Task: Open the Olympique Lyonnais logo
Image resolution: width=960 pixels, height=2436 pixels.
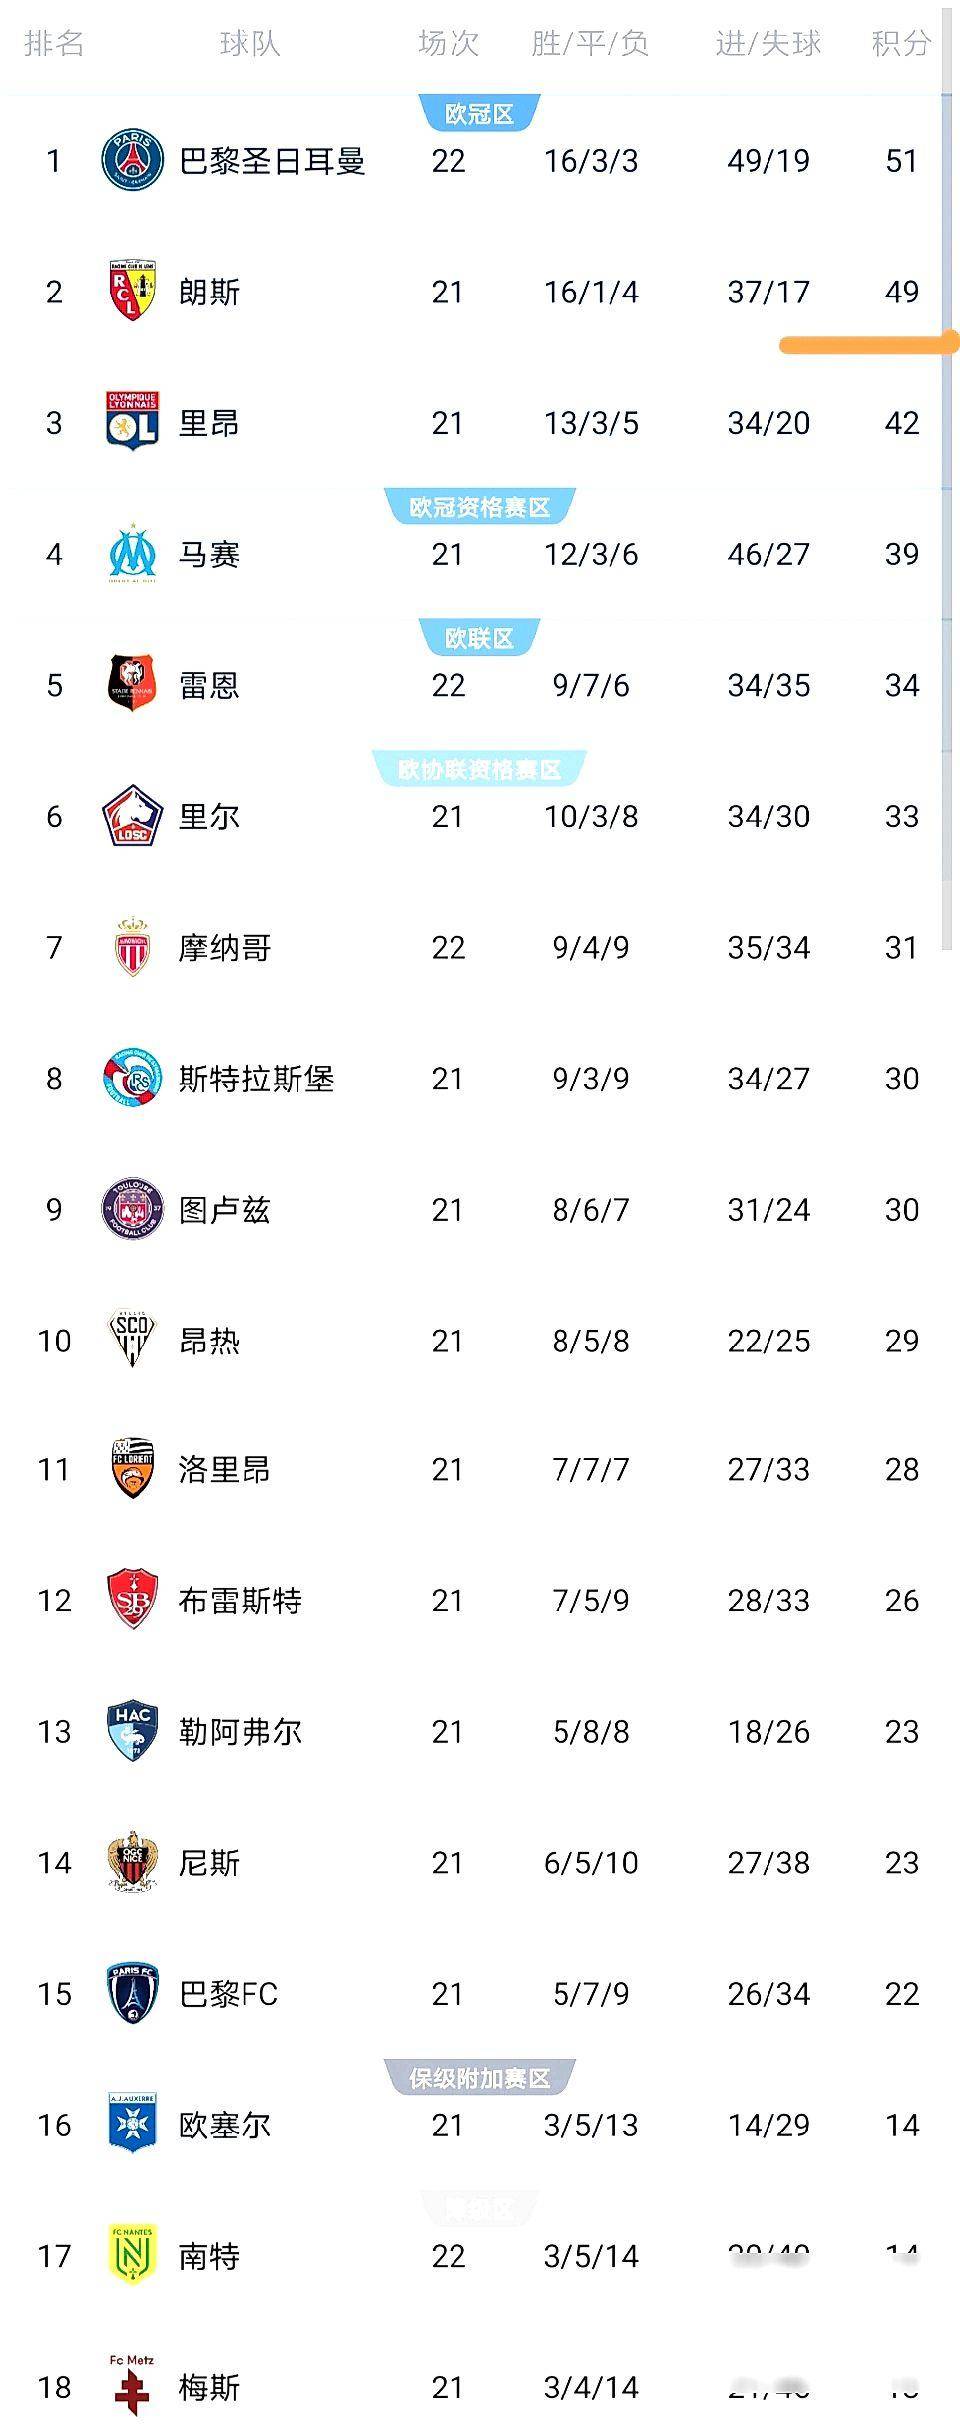Action: 132,422
